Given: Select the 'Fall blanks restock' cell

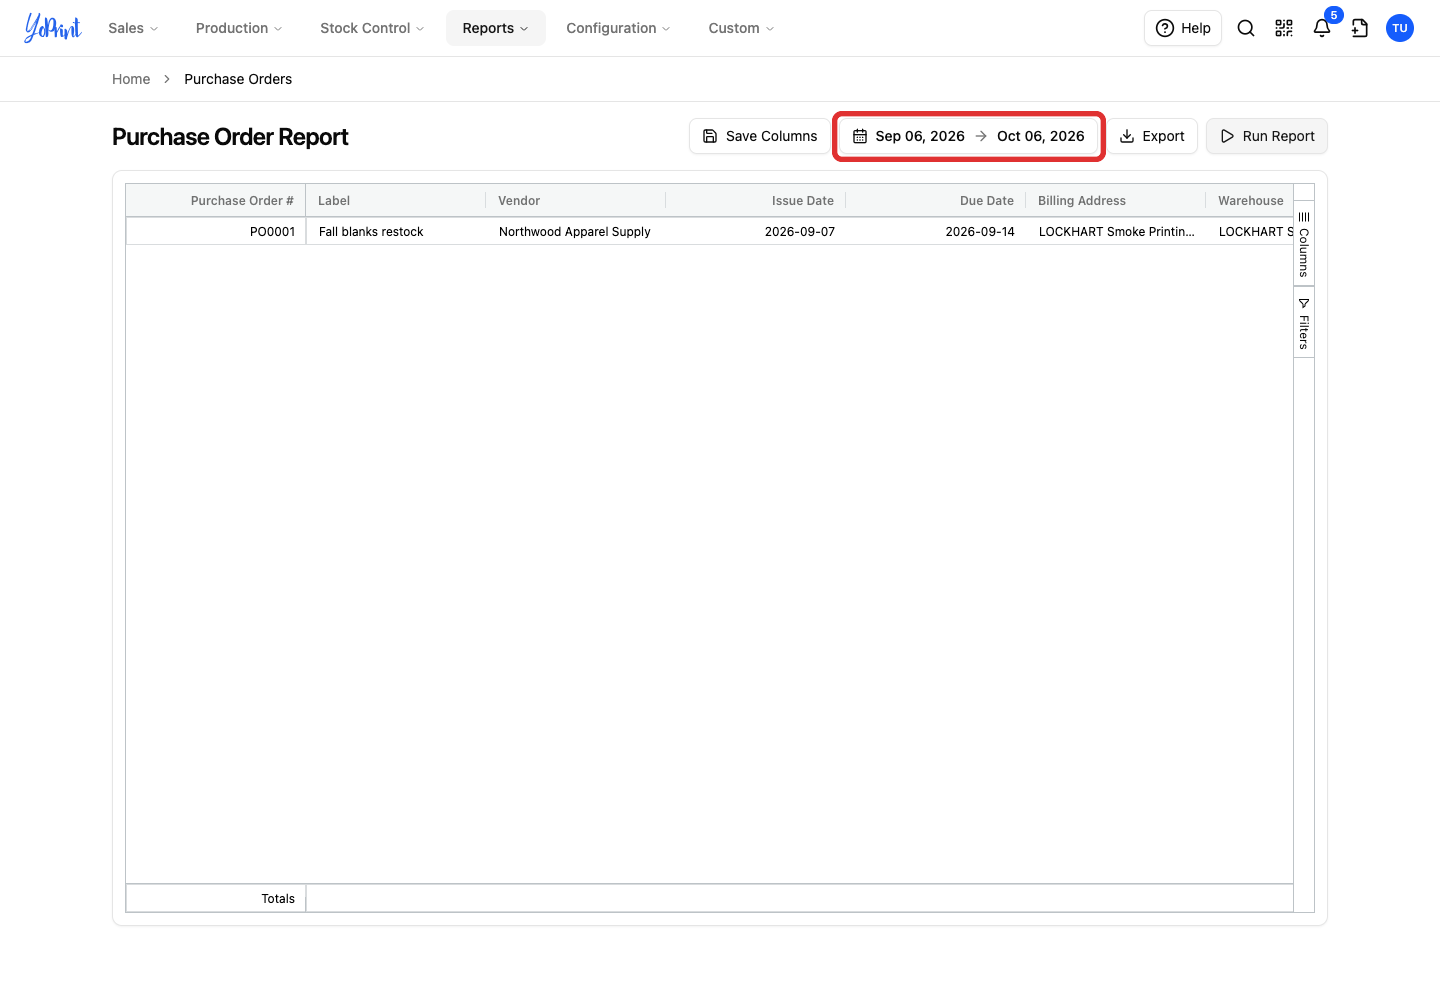Looking at the screenshot, I should (x=396, y=231).
